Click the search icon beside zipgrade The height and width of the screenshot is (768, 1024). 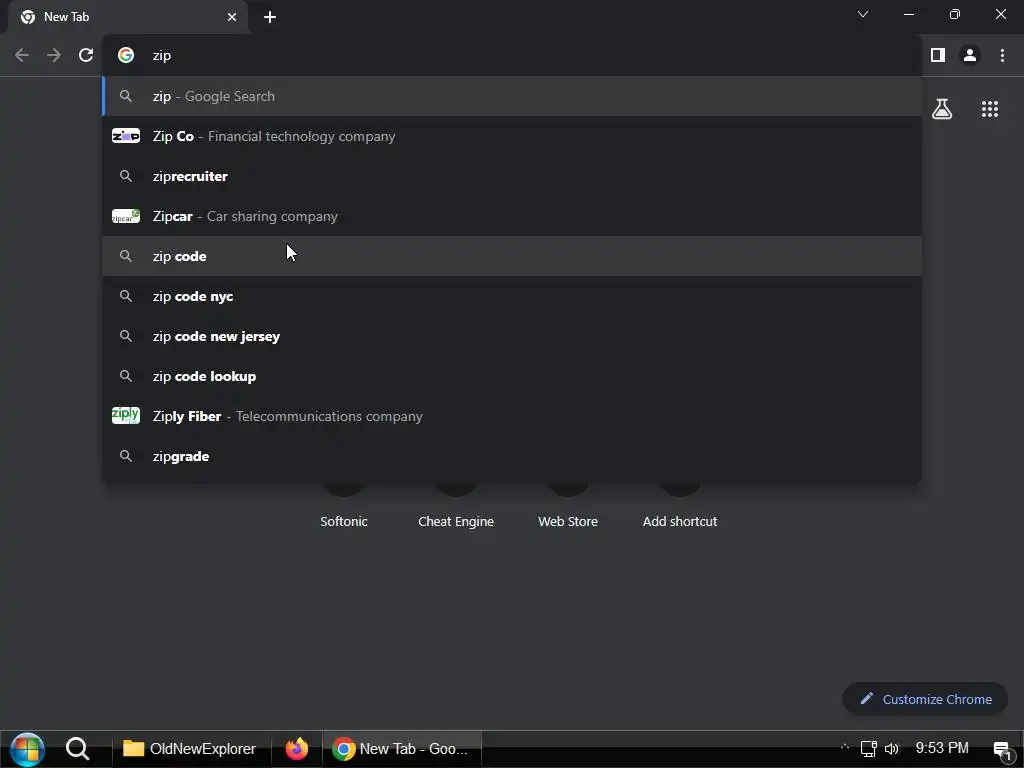(126, 456)
